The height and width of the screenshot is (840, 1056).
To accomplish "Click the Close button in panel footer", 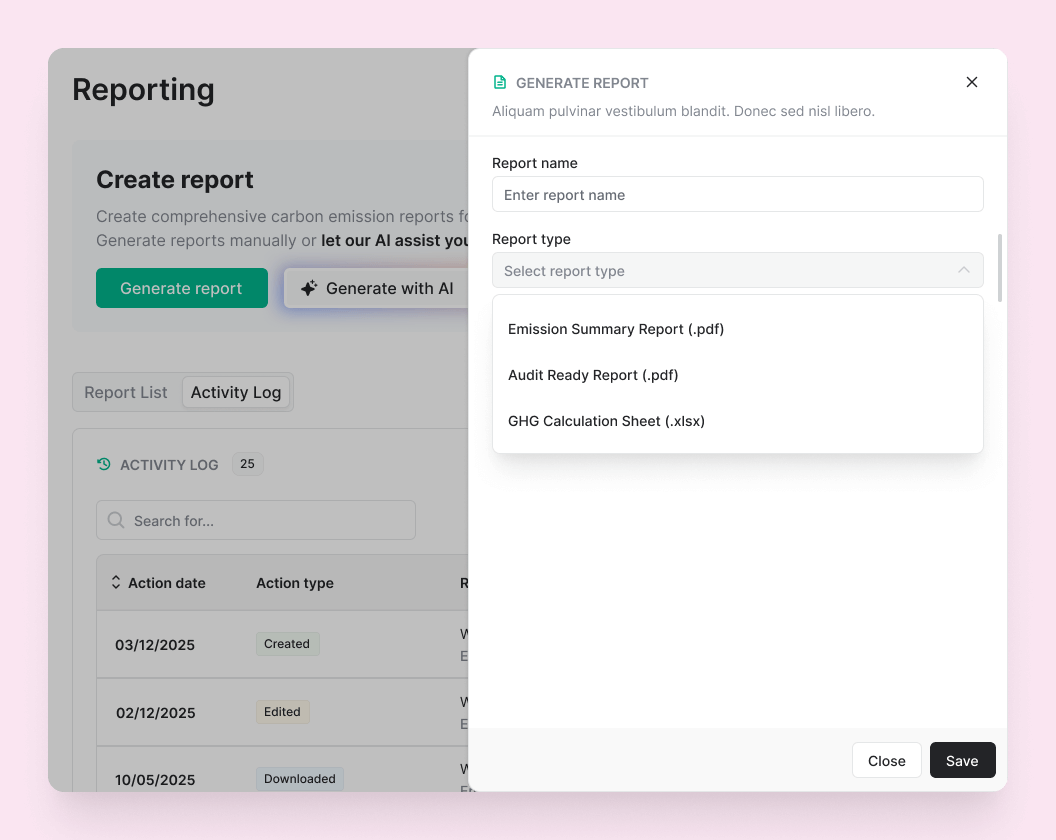I will pyautogui.click(x=886, y=761).
